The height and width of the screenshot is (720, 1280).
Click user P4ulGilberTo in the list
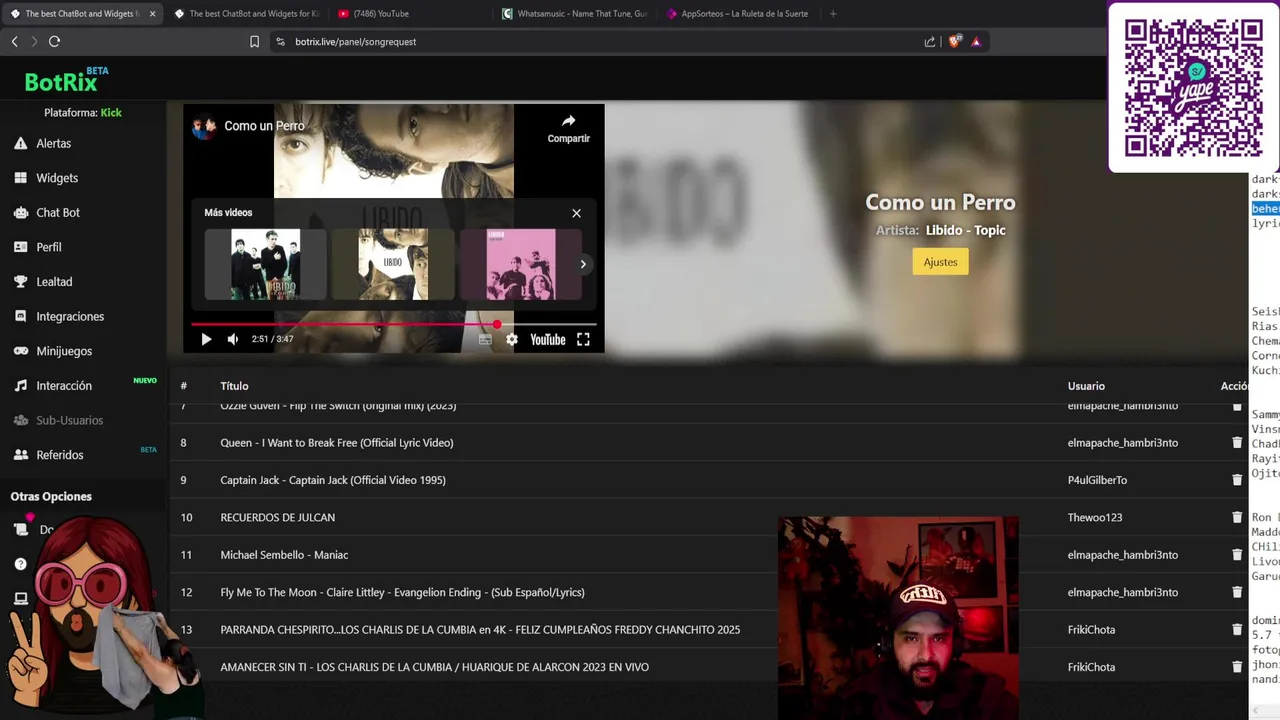[x=1097, y=480]
